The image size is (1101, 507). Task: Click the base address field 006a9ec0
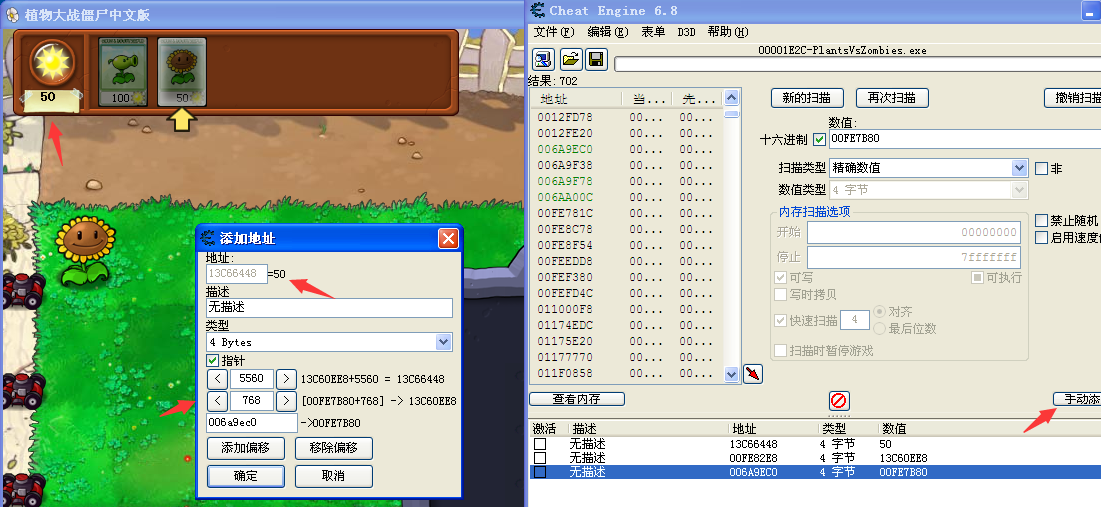(x=252, y=423)
